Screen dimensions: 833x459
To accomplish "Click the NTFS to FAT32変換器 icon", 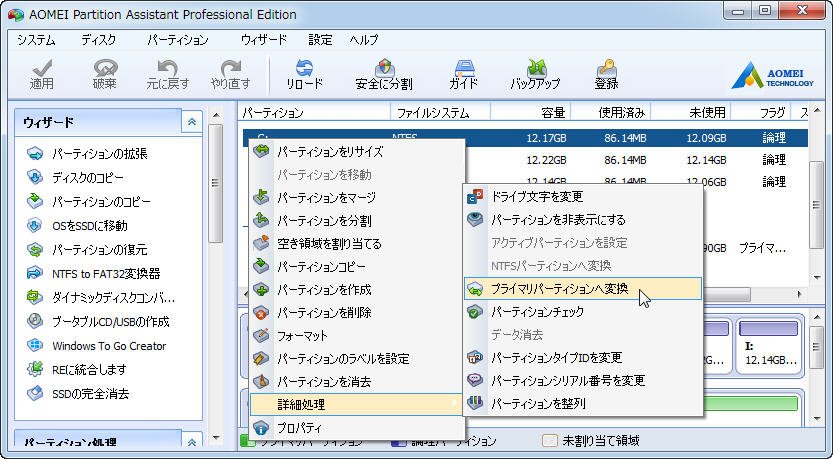I will (x=35, y=274).
